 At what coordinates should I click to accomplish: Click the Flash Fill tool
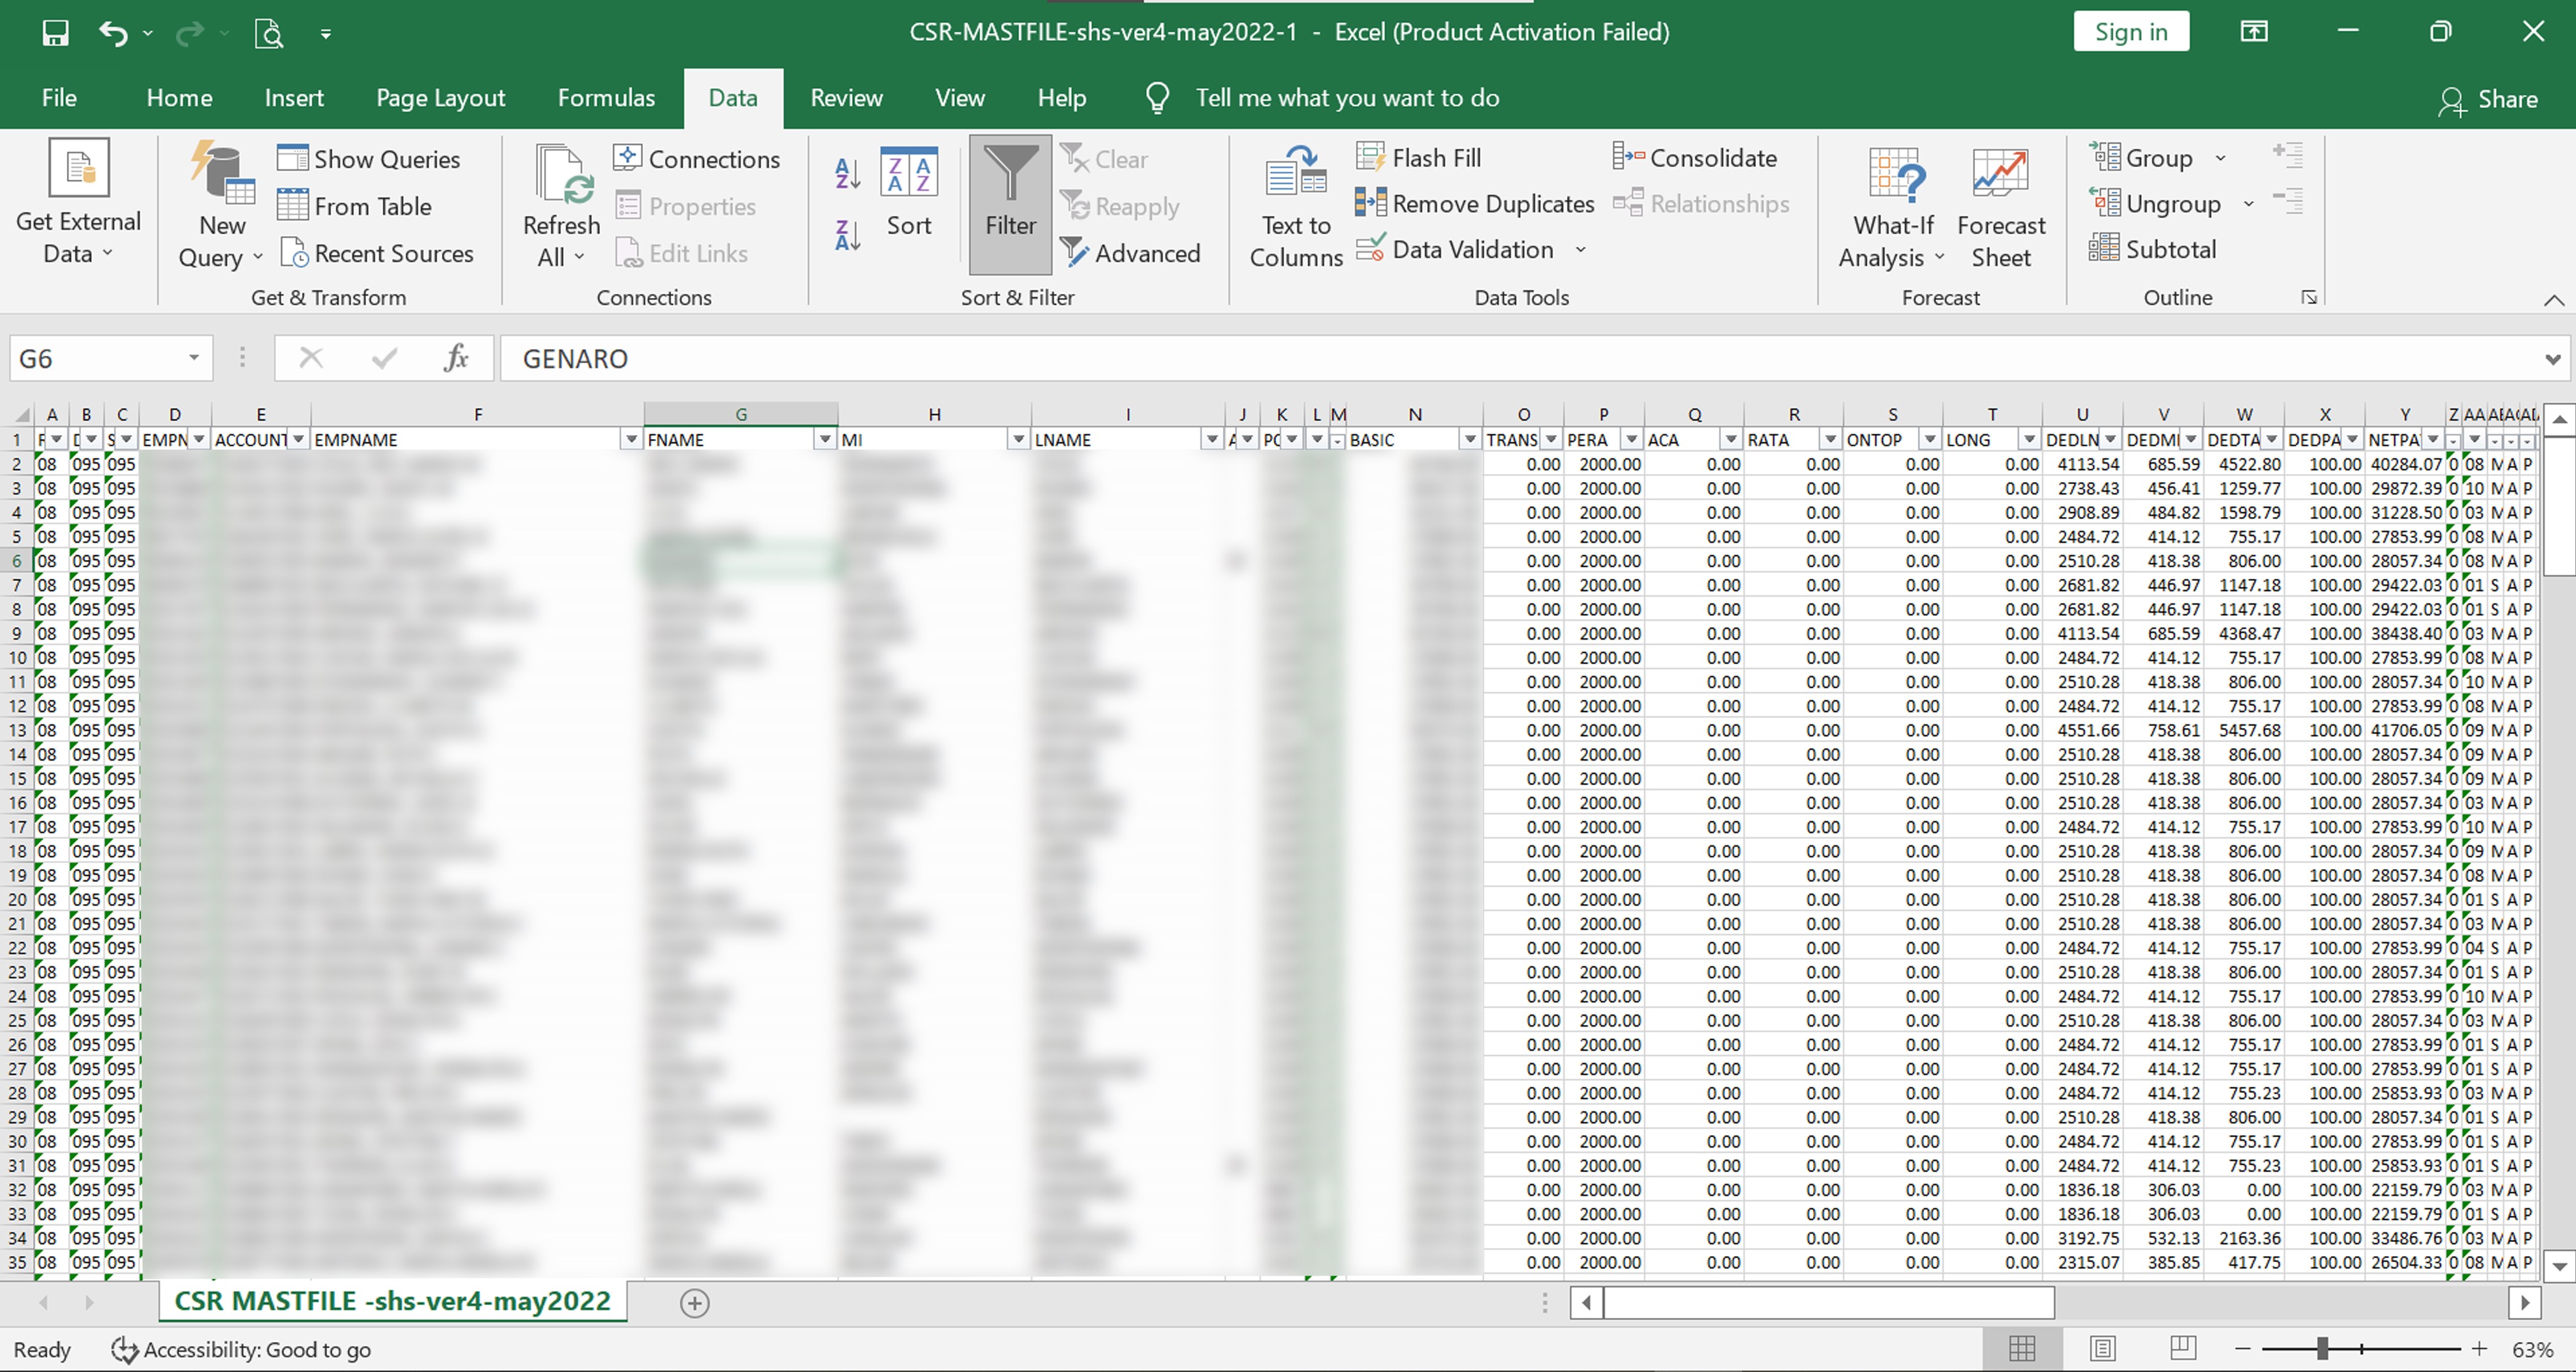pos(1419,158)
